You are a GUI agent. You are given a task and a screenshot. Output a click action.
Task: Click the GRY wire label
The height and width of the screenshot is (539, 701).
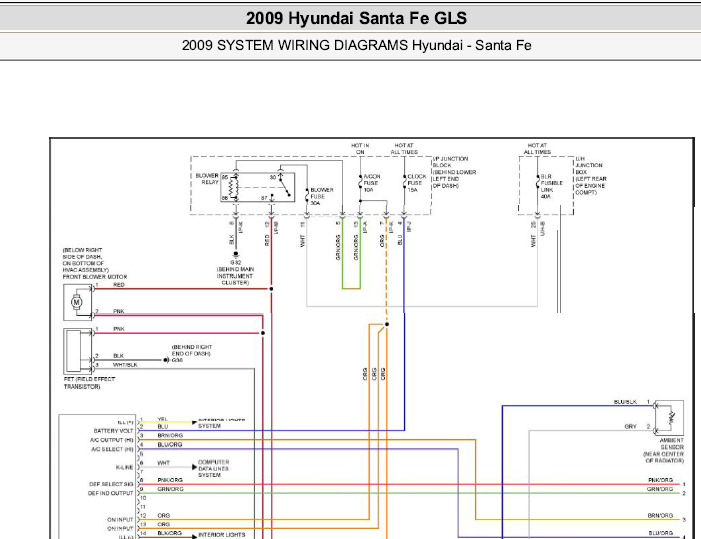630,426
